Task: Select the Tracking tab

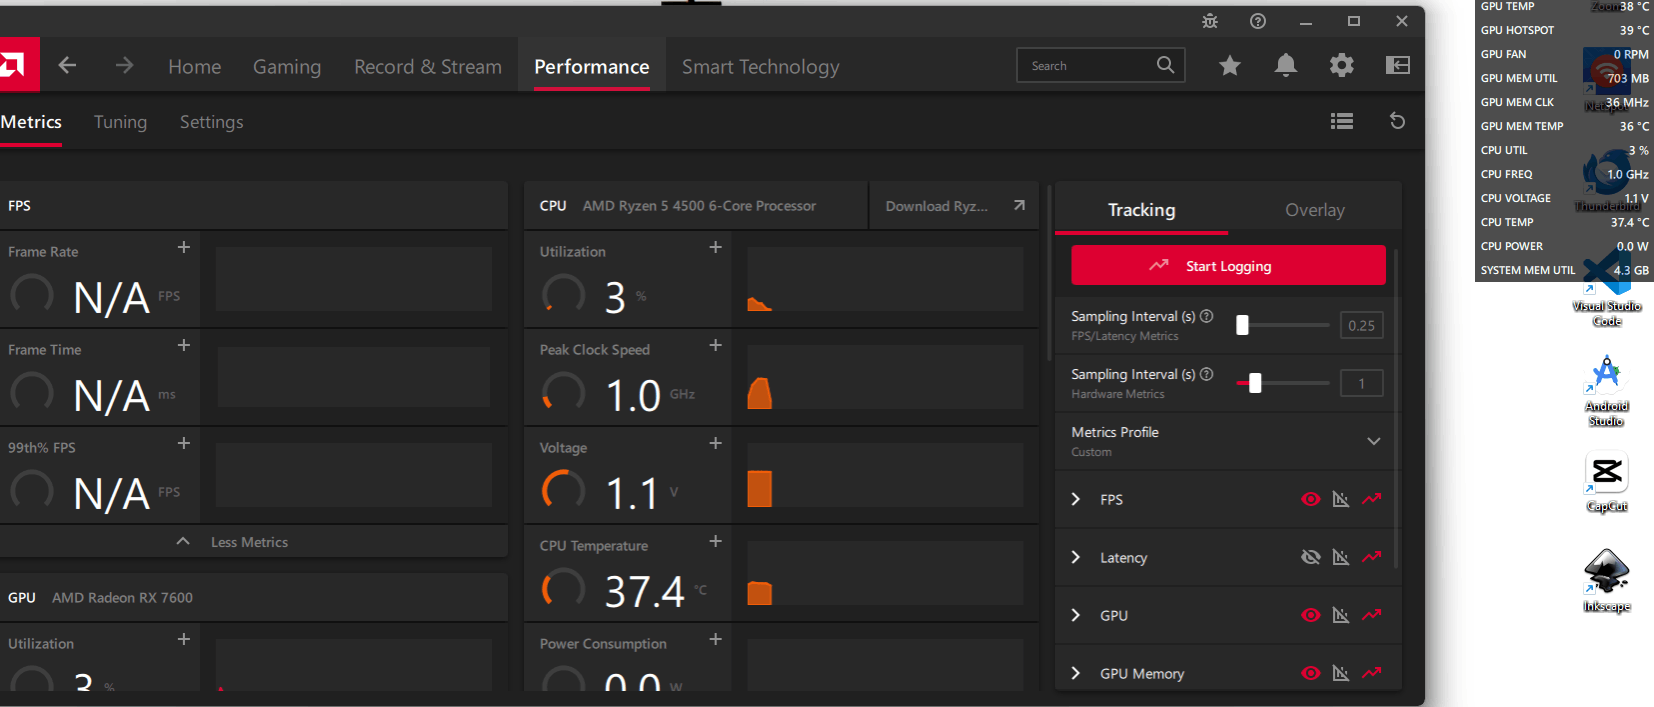Action: click(x=1142, y=210)
